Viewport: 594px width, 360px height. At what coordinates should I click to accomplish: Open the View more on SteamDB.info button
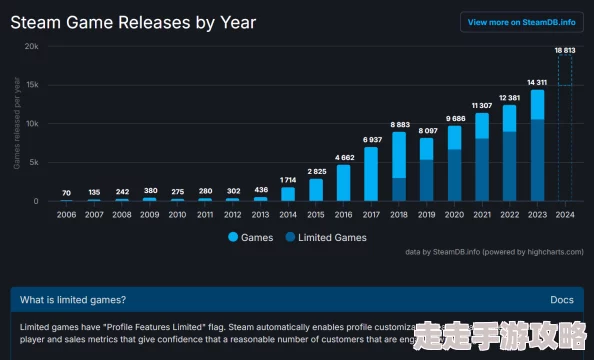[522, 22]
